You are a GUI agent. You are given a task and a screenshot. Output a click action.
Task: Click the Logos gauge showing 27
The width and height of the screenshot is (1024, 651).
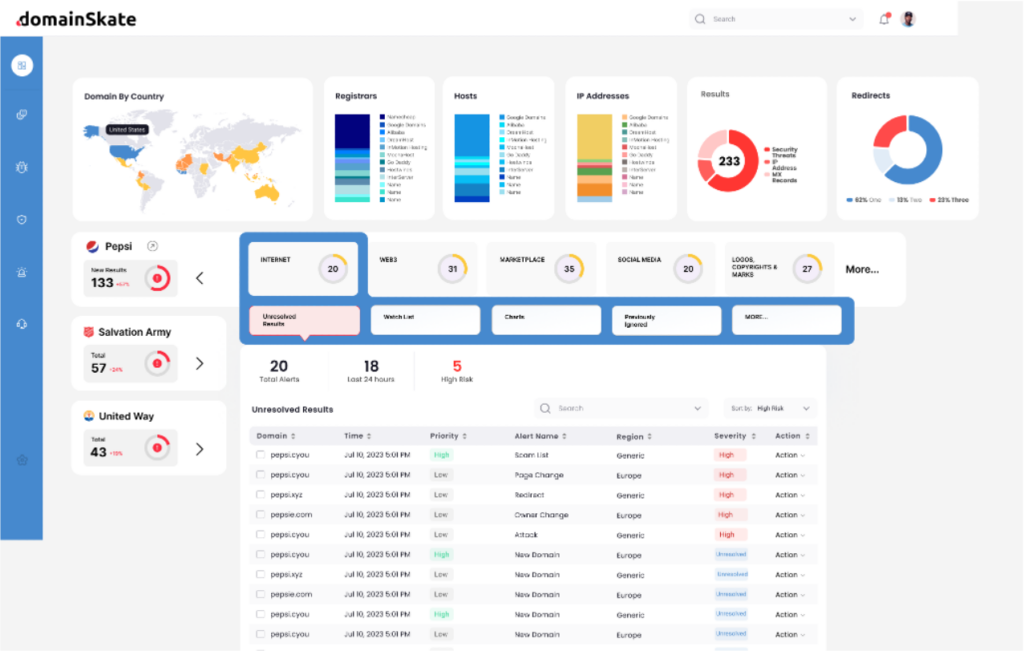point(807,268)
